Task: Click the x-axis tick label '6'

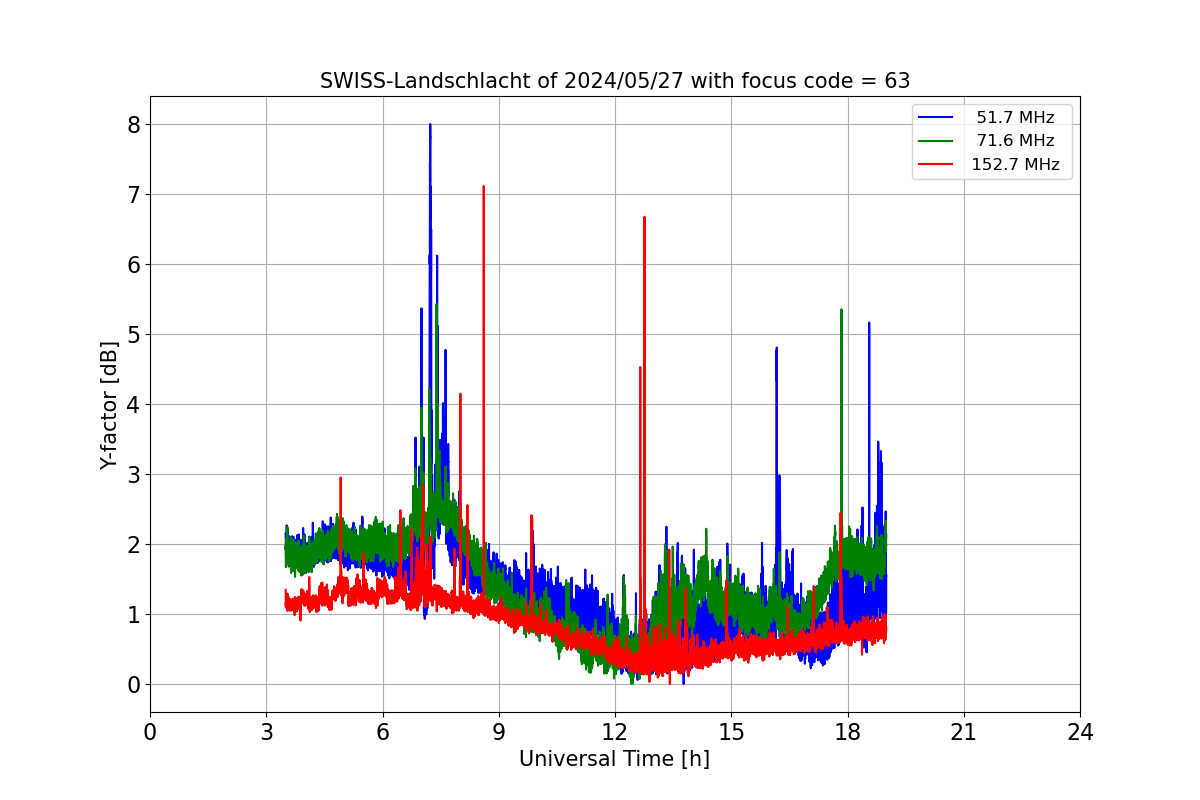Action: (382, 732)
